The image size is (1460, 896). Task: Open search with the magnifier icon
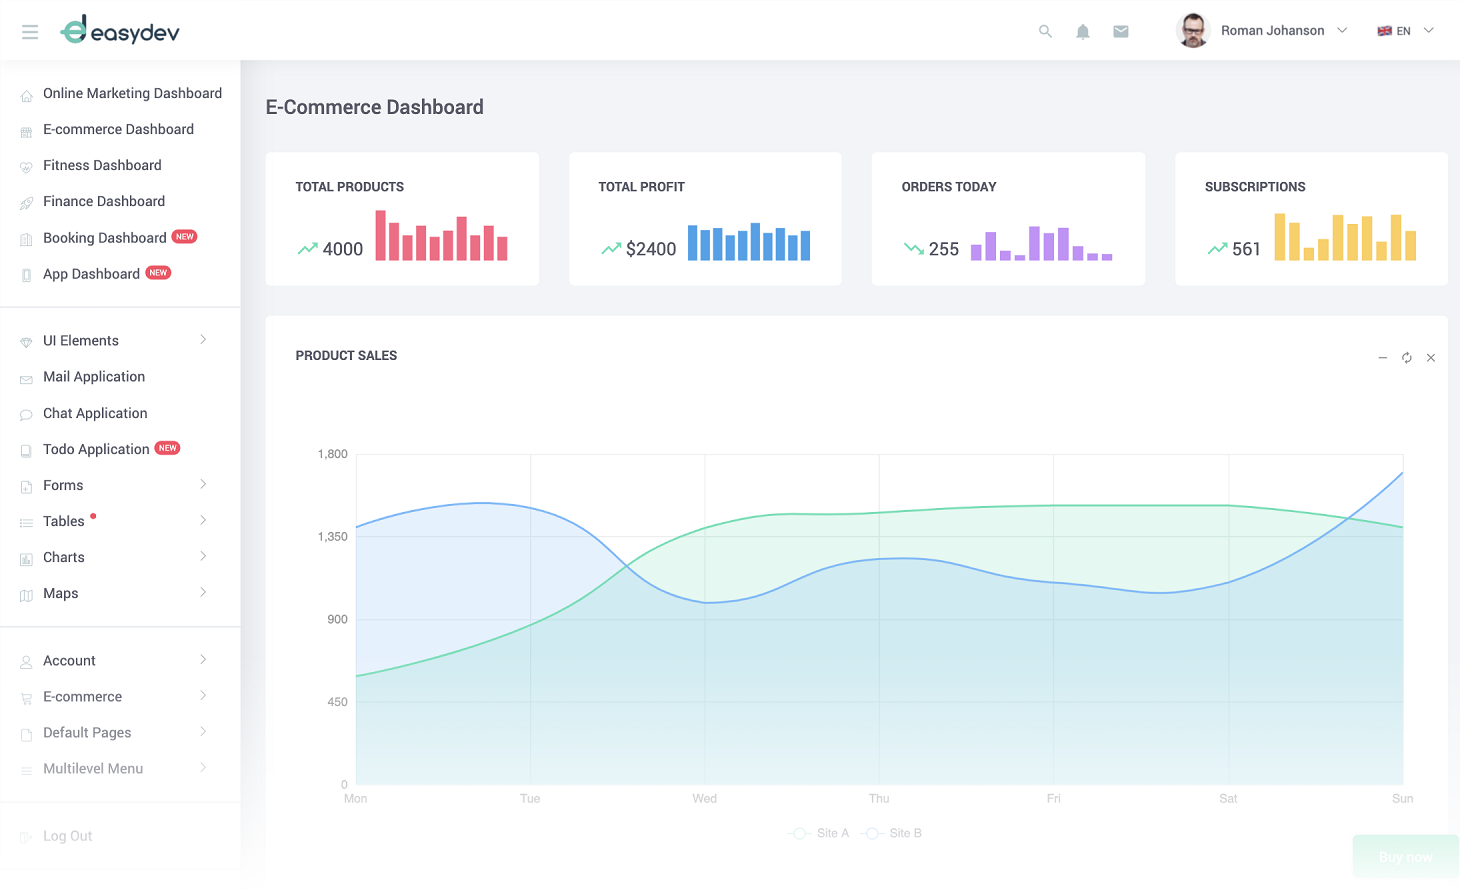coord(1045,31)
